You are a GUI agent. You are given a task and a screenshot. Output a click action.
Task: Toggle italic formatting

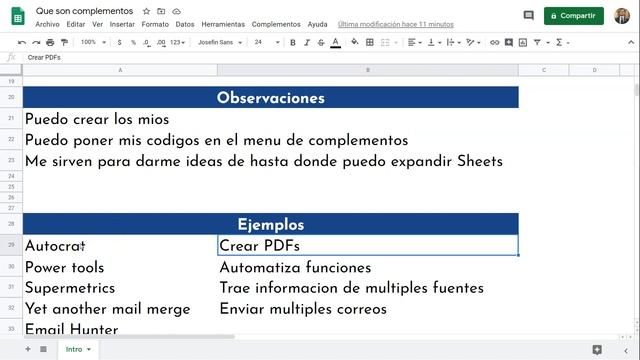click(307, 42)
